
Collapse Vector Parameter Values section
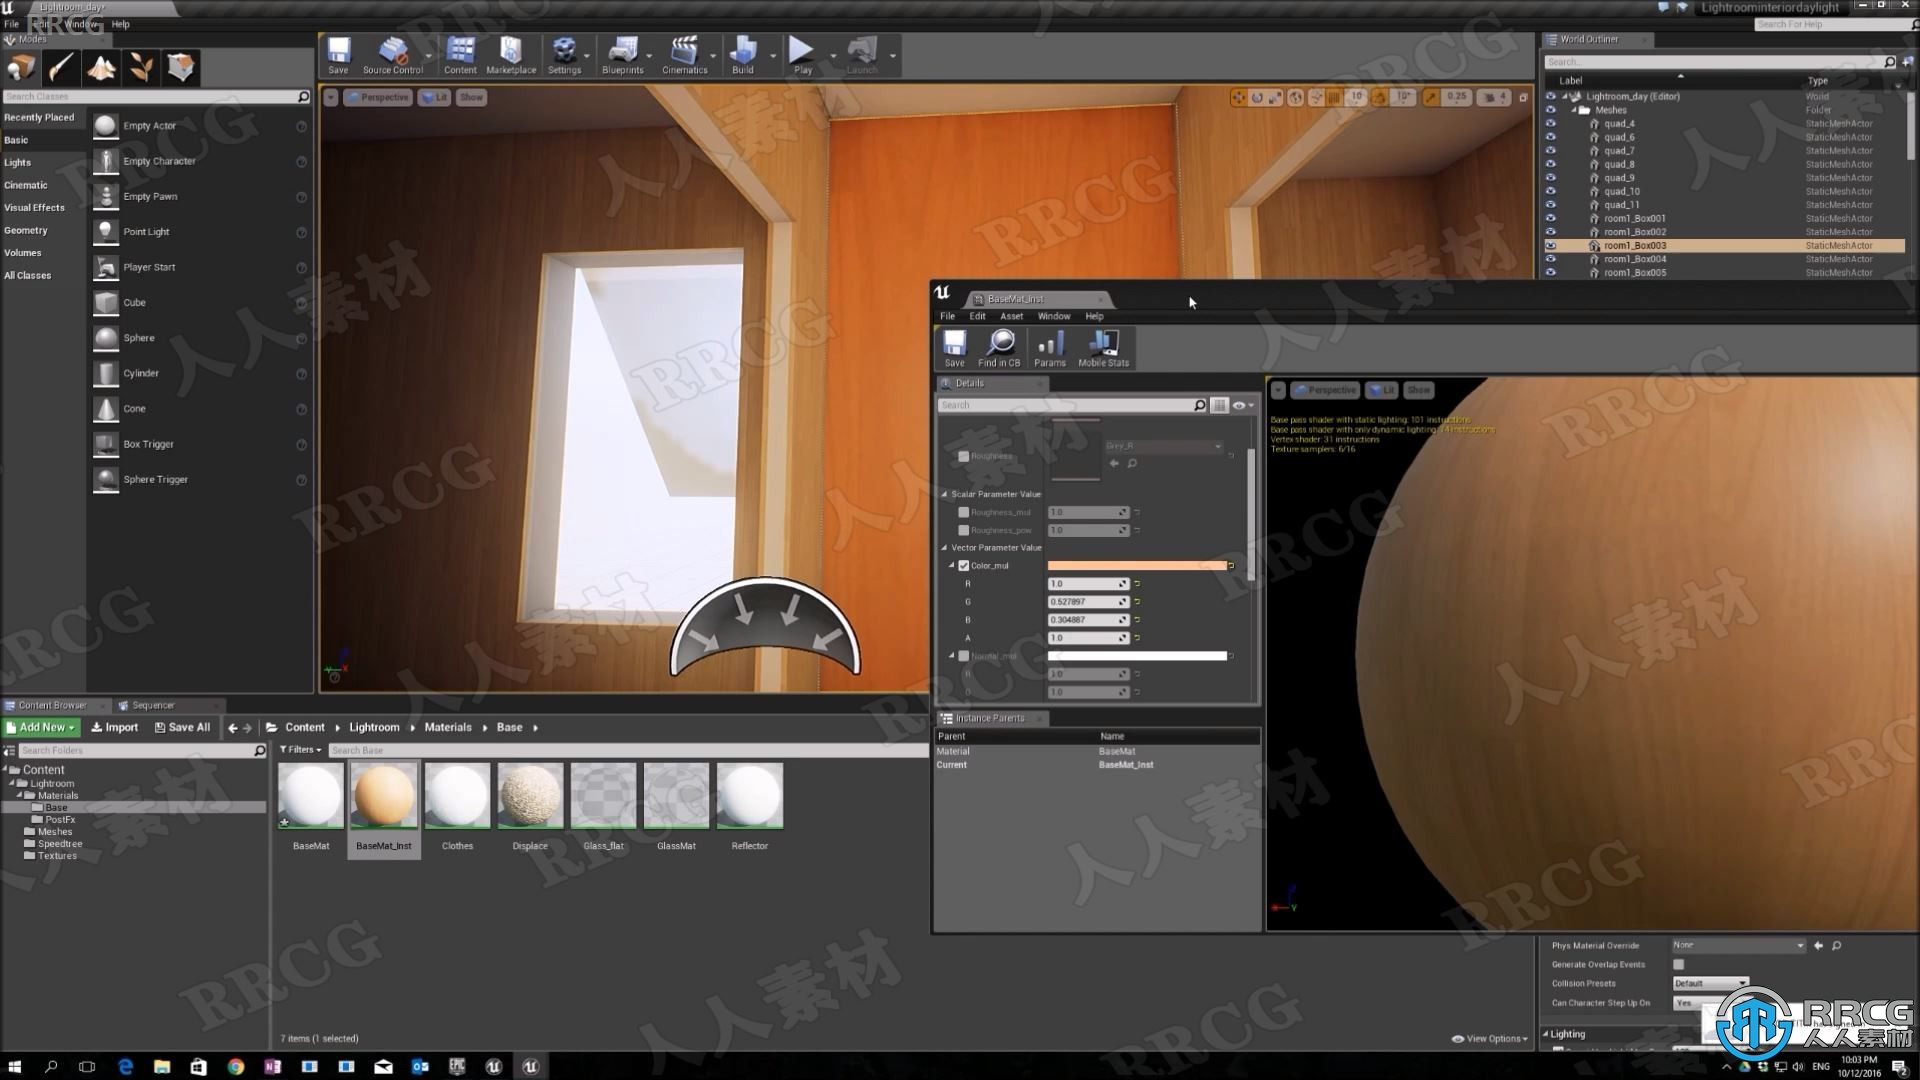click(944, 548)
